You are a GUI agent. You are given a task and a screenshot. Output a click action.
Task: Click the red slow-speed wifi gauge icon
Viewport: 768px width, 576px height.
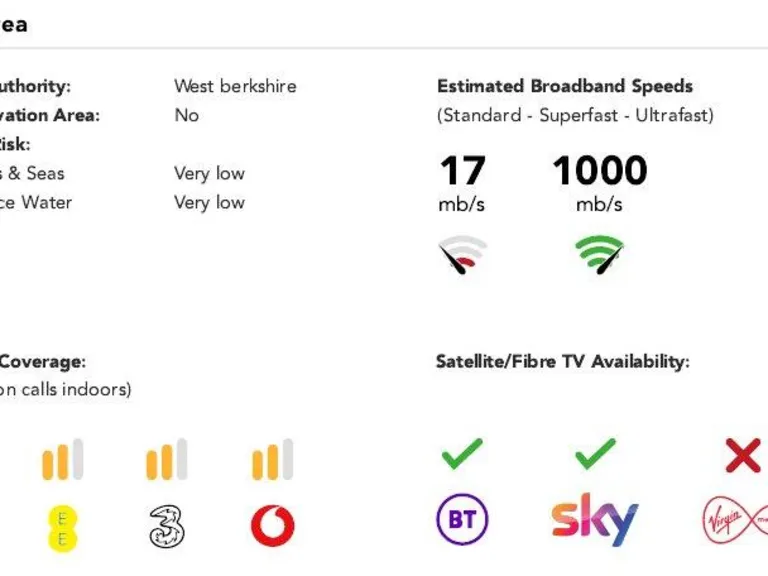click(462, 255)
